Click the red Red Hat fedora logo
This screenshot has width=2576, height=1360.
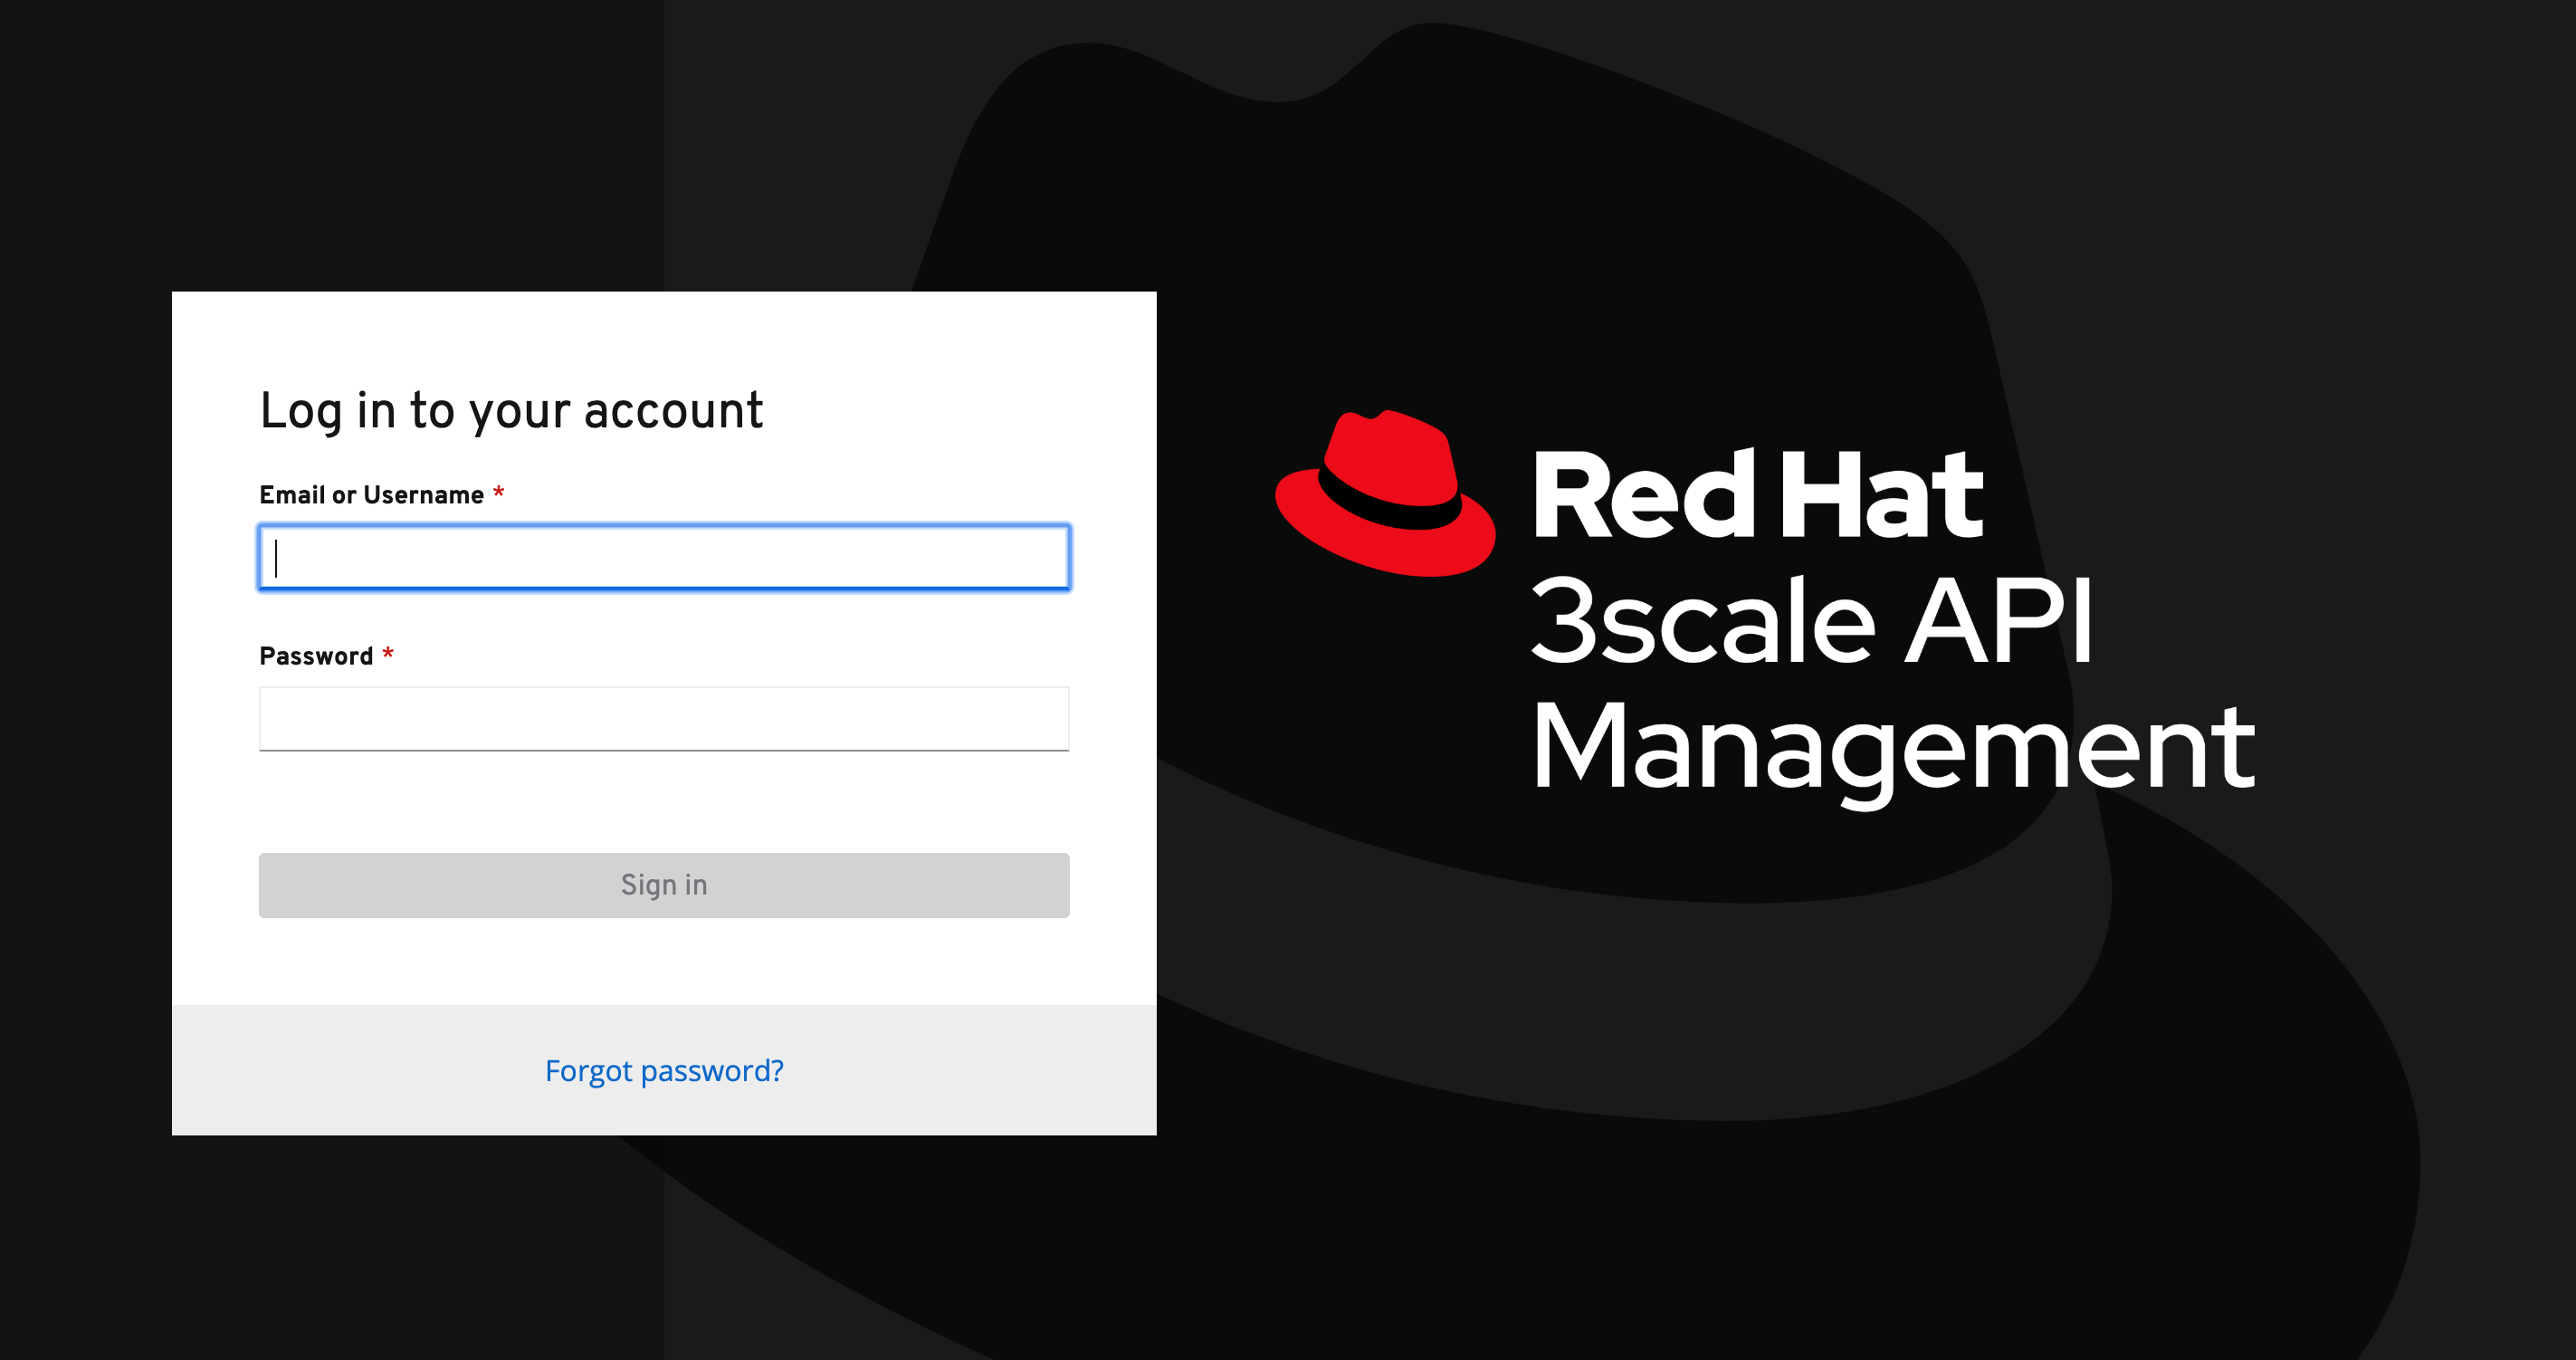click(x=1385, y=493)
